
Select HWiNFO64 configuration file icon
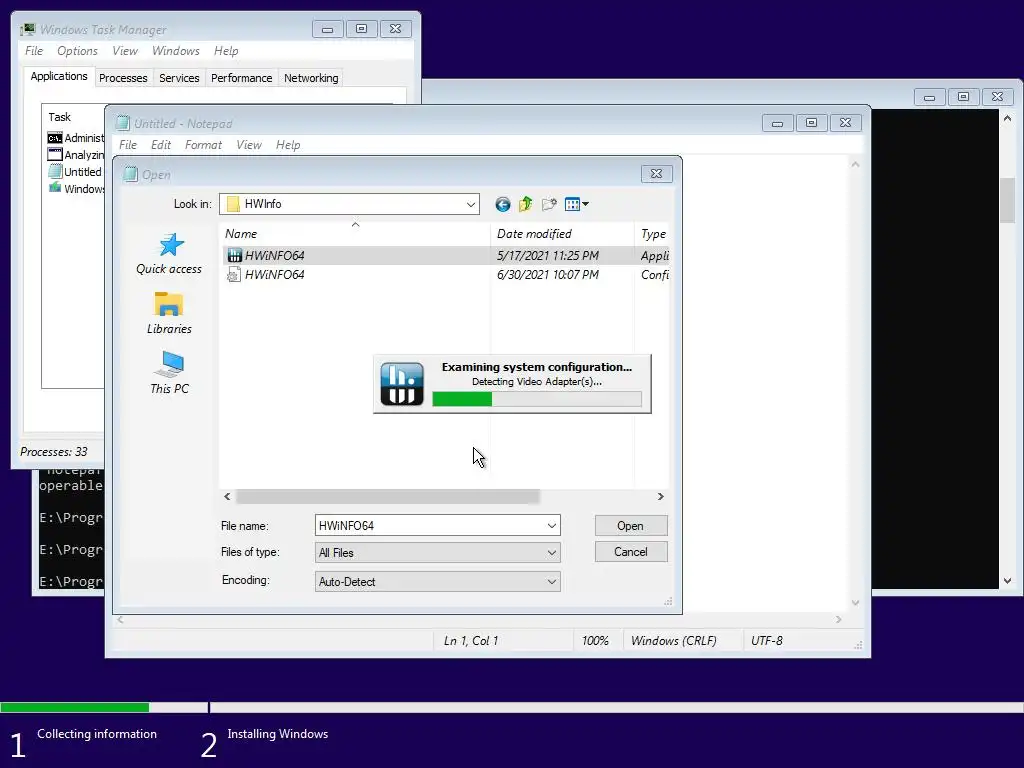[234, 275]
